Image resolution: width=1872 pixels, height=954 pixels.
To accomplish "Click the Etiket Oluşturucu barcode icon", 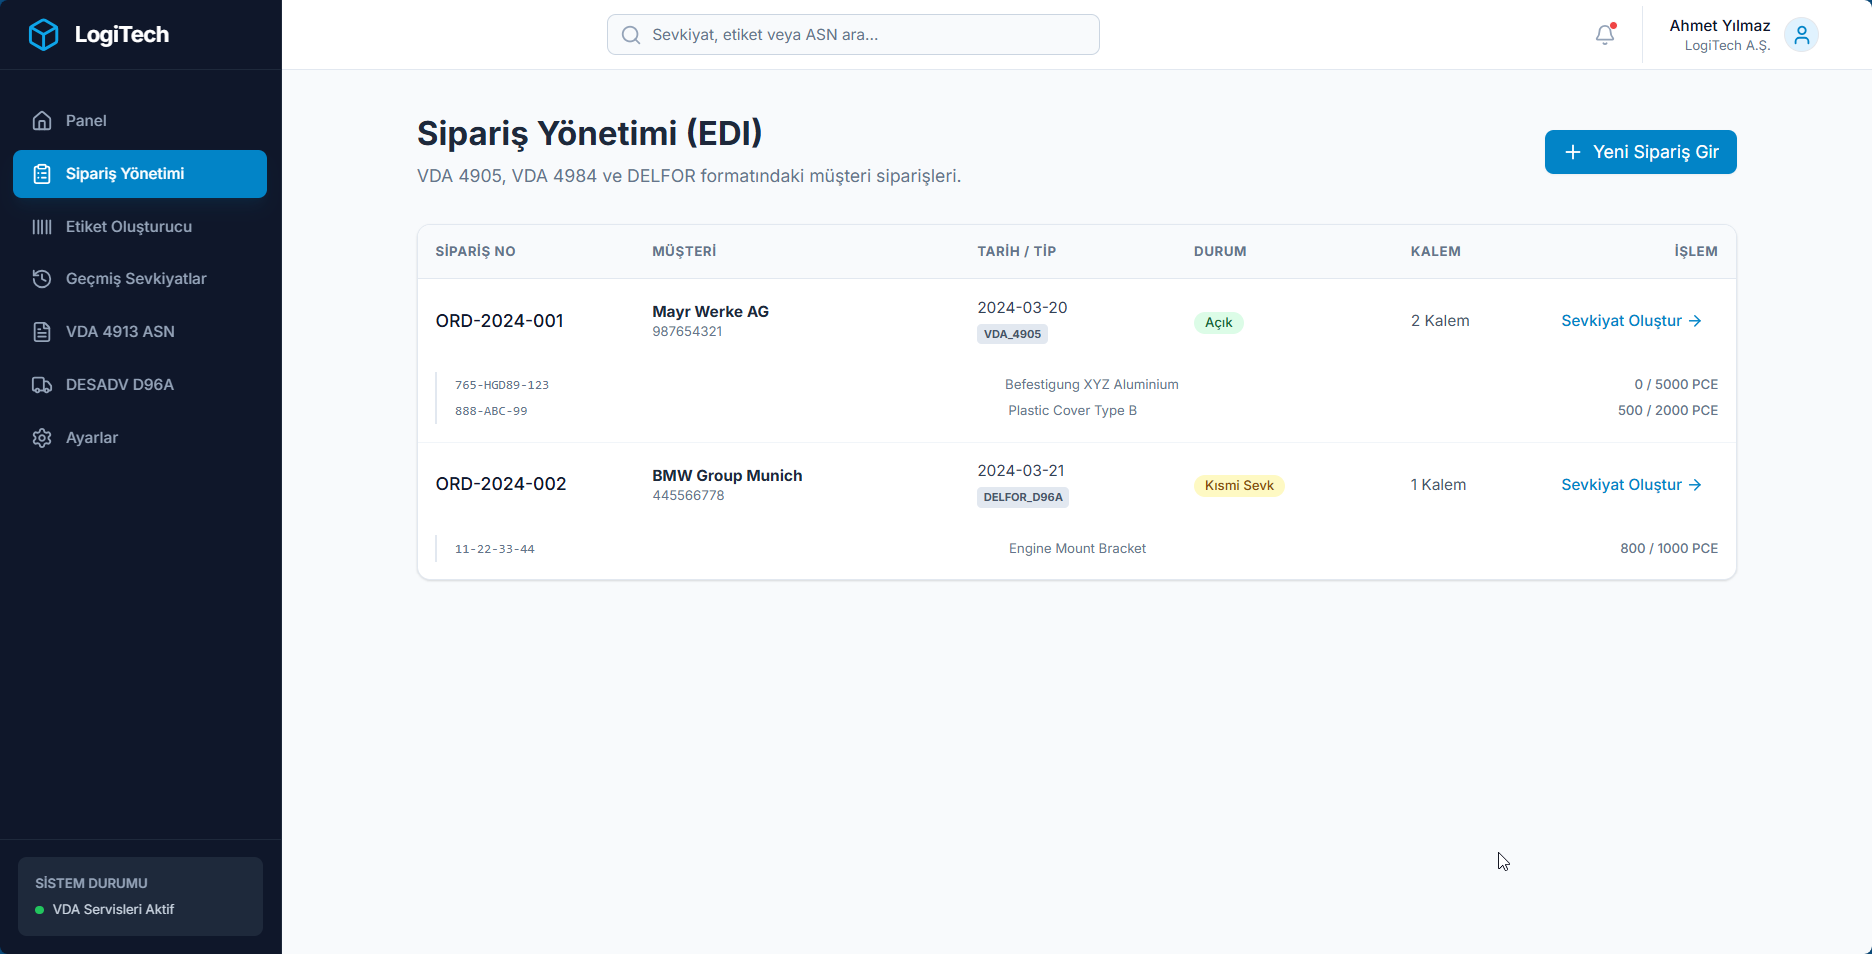I will click(x=42, y=227).
